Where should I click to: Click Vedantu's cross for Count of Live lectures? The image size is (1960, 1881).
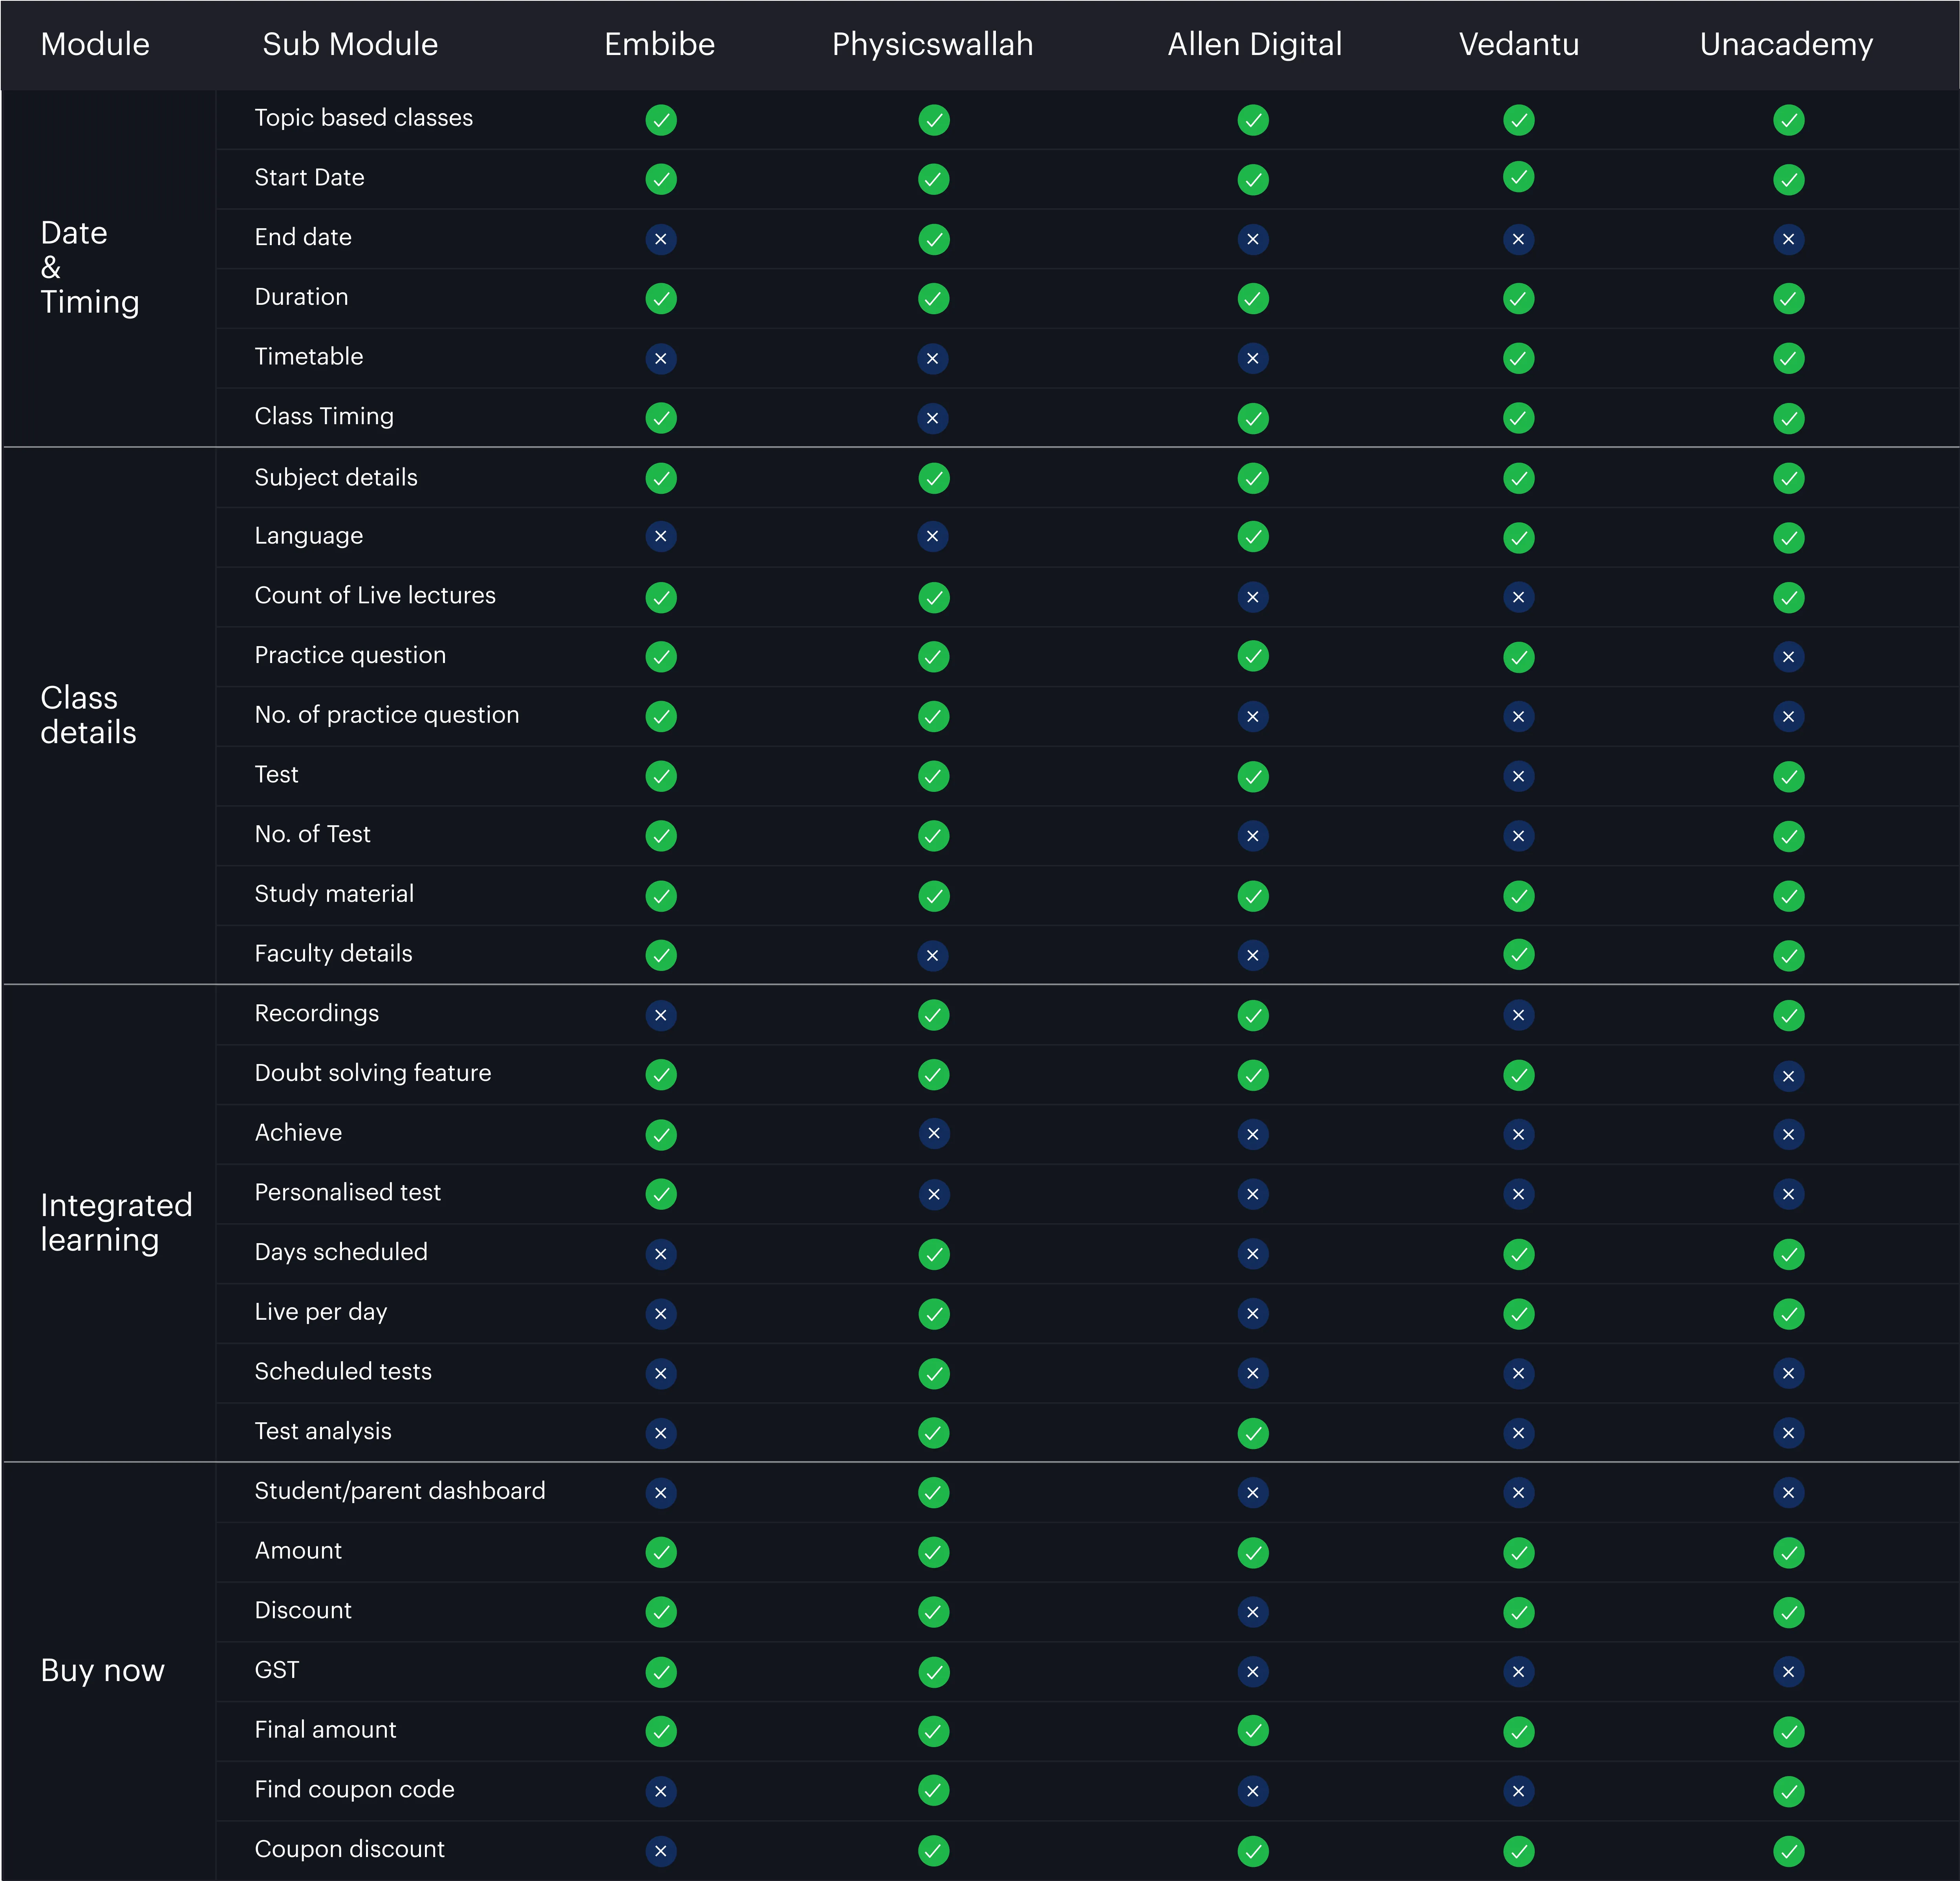(x=1519, y=597)
